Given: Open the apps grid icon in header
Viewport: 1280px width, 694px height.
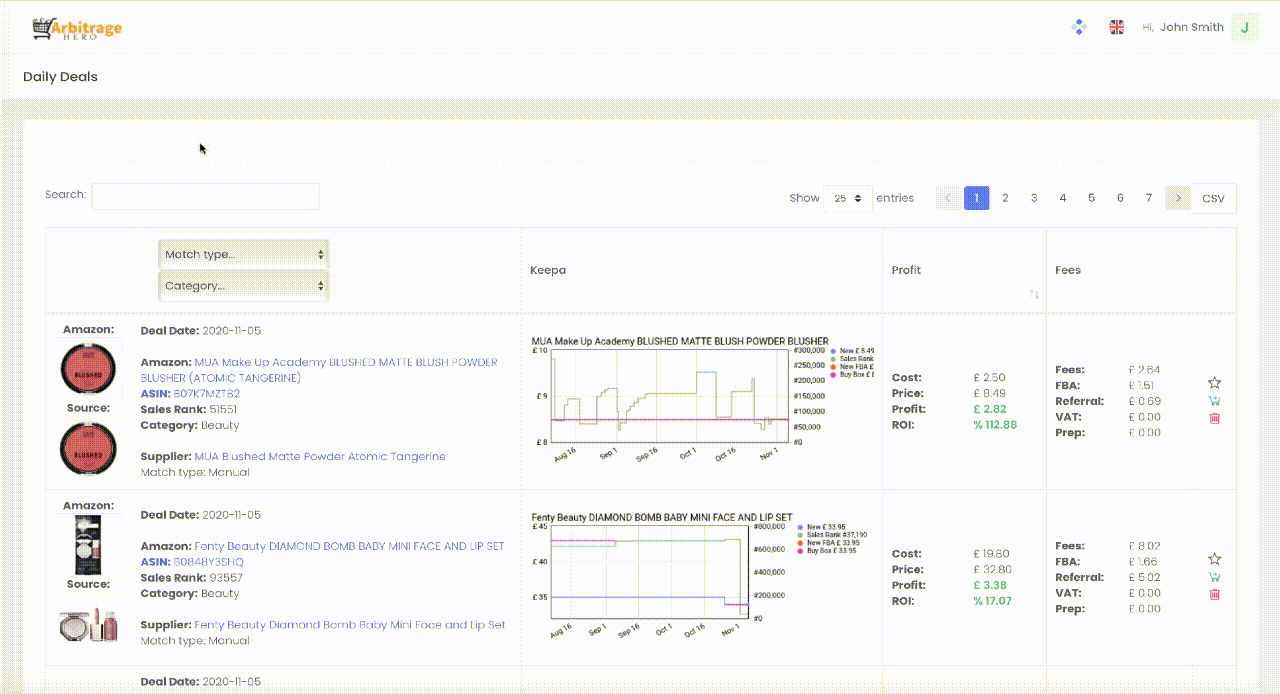Looking at the screenshot, I should point(1079,27).
